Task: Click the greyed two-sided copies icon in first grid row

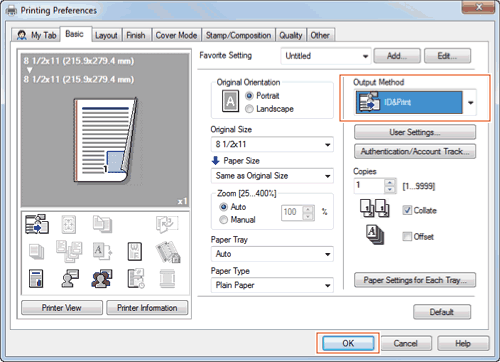Action: [x=102, y=224]
